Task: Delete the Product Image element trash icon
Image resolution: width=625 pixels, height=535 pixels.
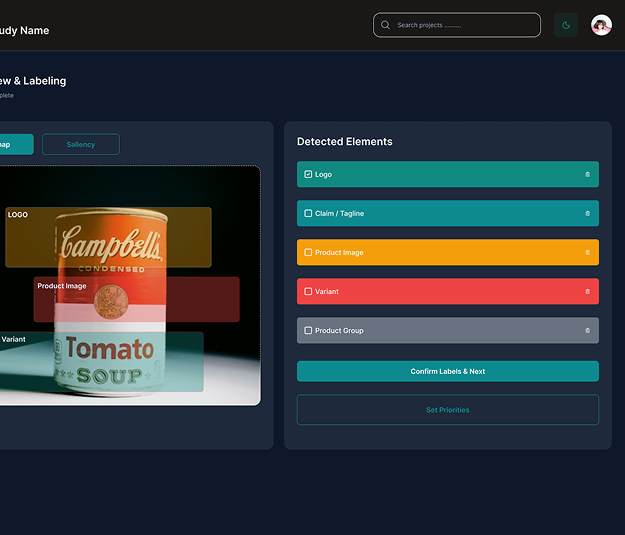Action: tap(587, 252)
